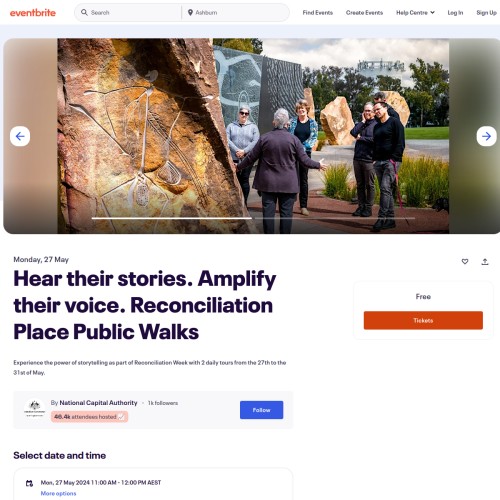Click the orange Tickets button
500x500 pixels.
[x=423, y=320]
